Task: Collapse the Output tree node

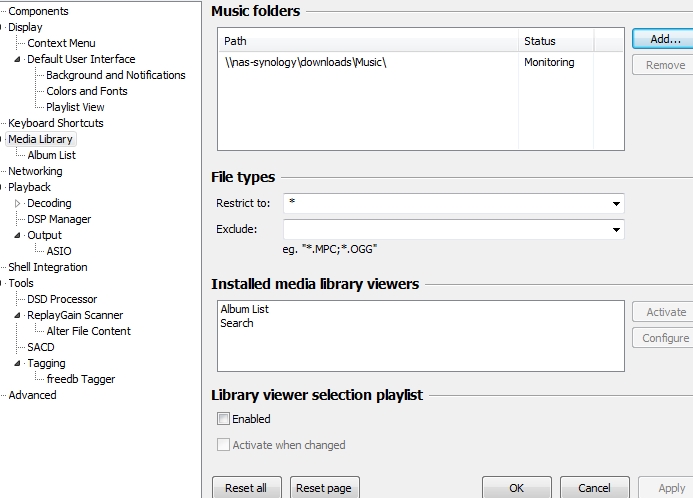Action: (x=17, y=235)
